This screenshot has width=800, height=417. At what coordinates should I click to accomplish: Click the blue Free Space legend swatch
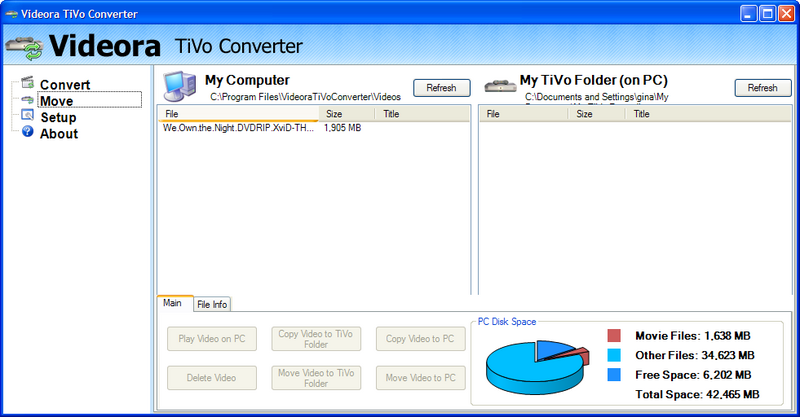coord(614,375)
